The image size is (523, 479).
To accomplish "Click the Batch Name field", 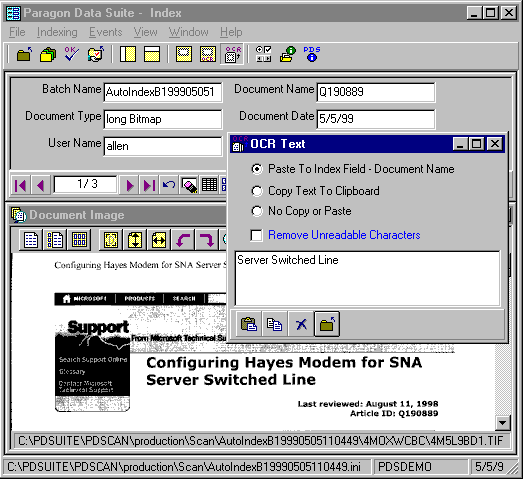I will tap(163, 92).
